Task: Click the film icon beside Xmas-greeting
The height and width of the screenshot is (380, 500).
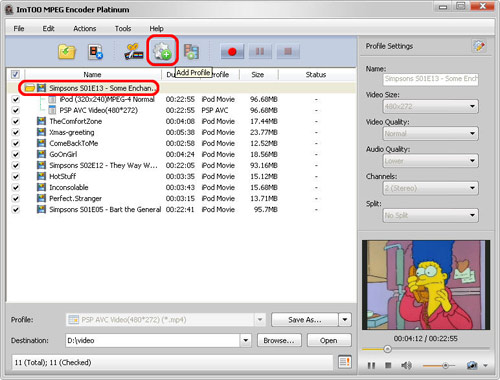Action: tap(41, 132)
